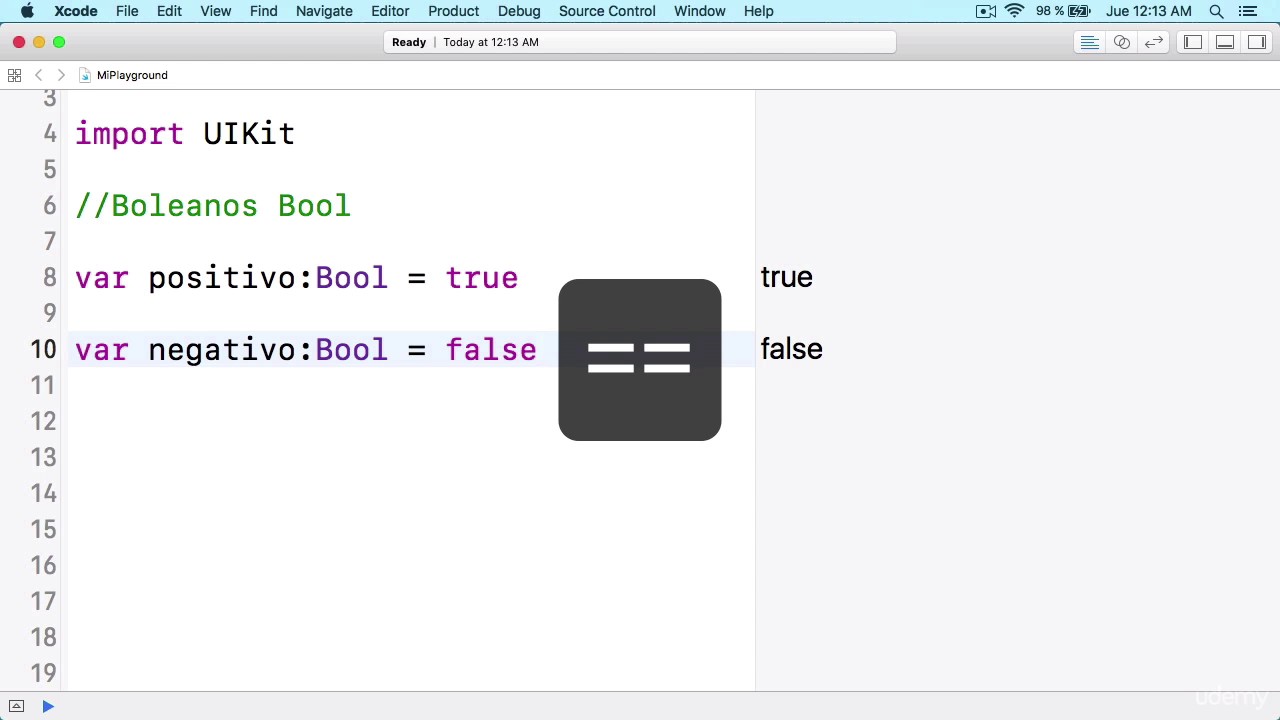Toggle the Navigator panel
The width and height of the screenshot is (1280, 720).
coord(1193,42)
